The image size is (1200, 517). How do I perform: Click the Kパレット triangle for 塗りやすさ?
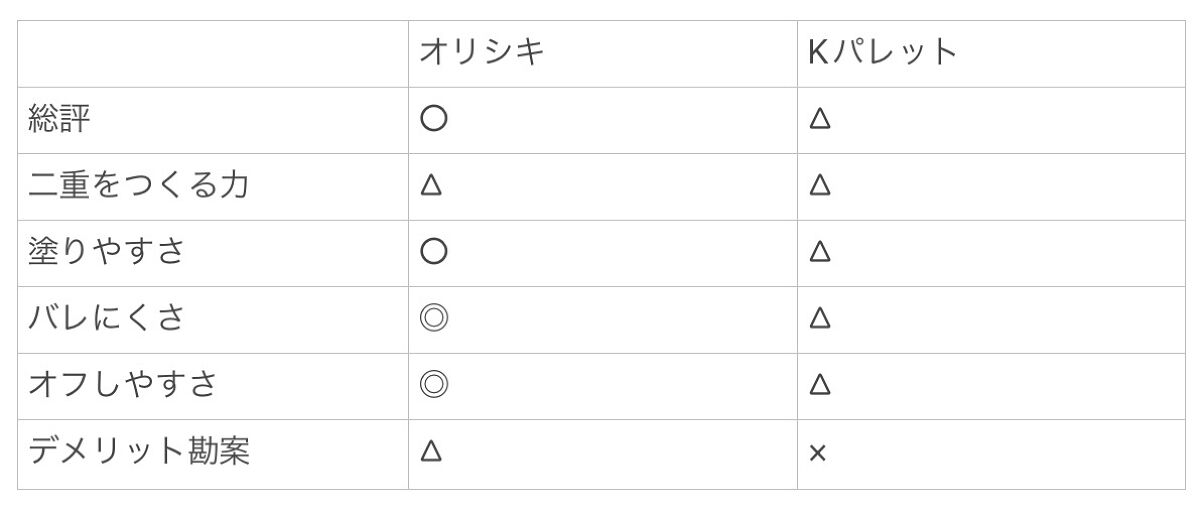[820, 251]
